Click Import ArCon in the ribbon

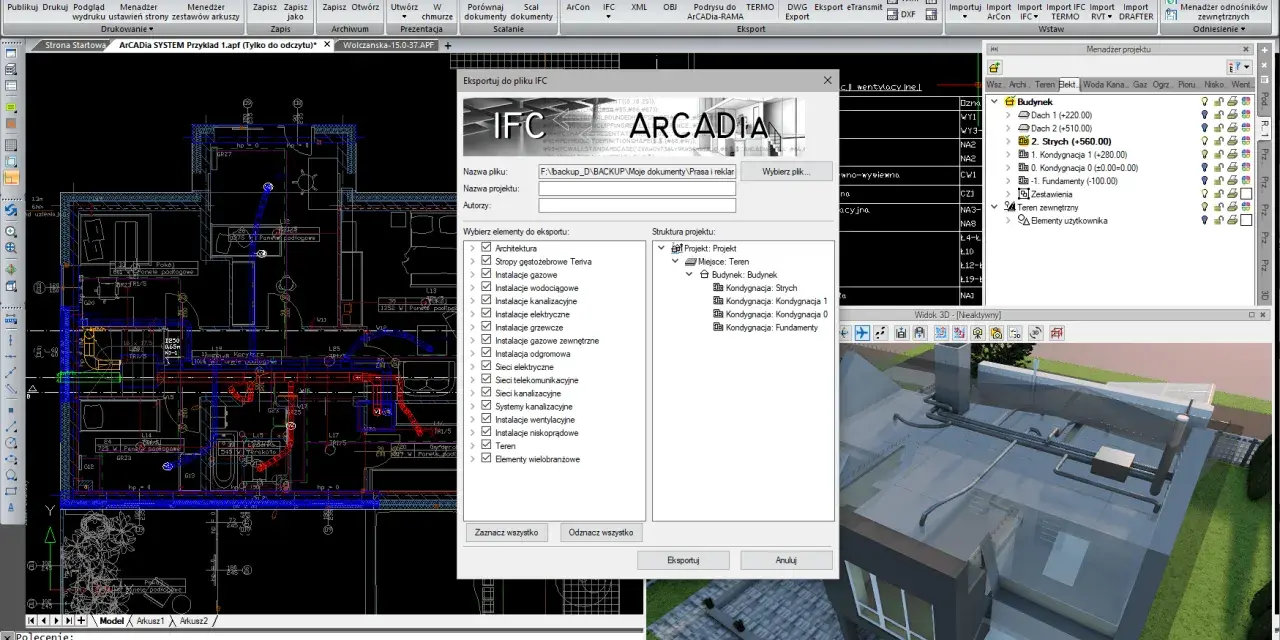click(999, 12)
